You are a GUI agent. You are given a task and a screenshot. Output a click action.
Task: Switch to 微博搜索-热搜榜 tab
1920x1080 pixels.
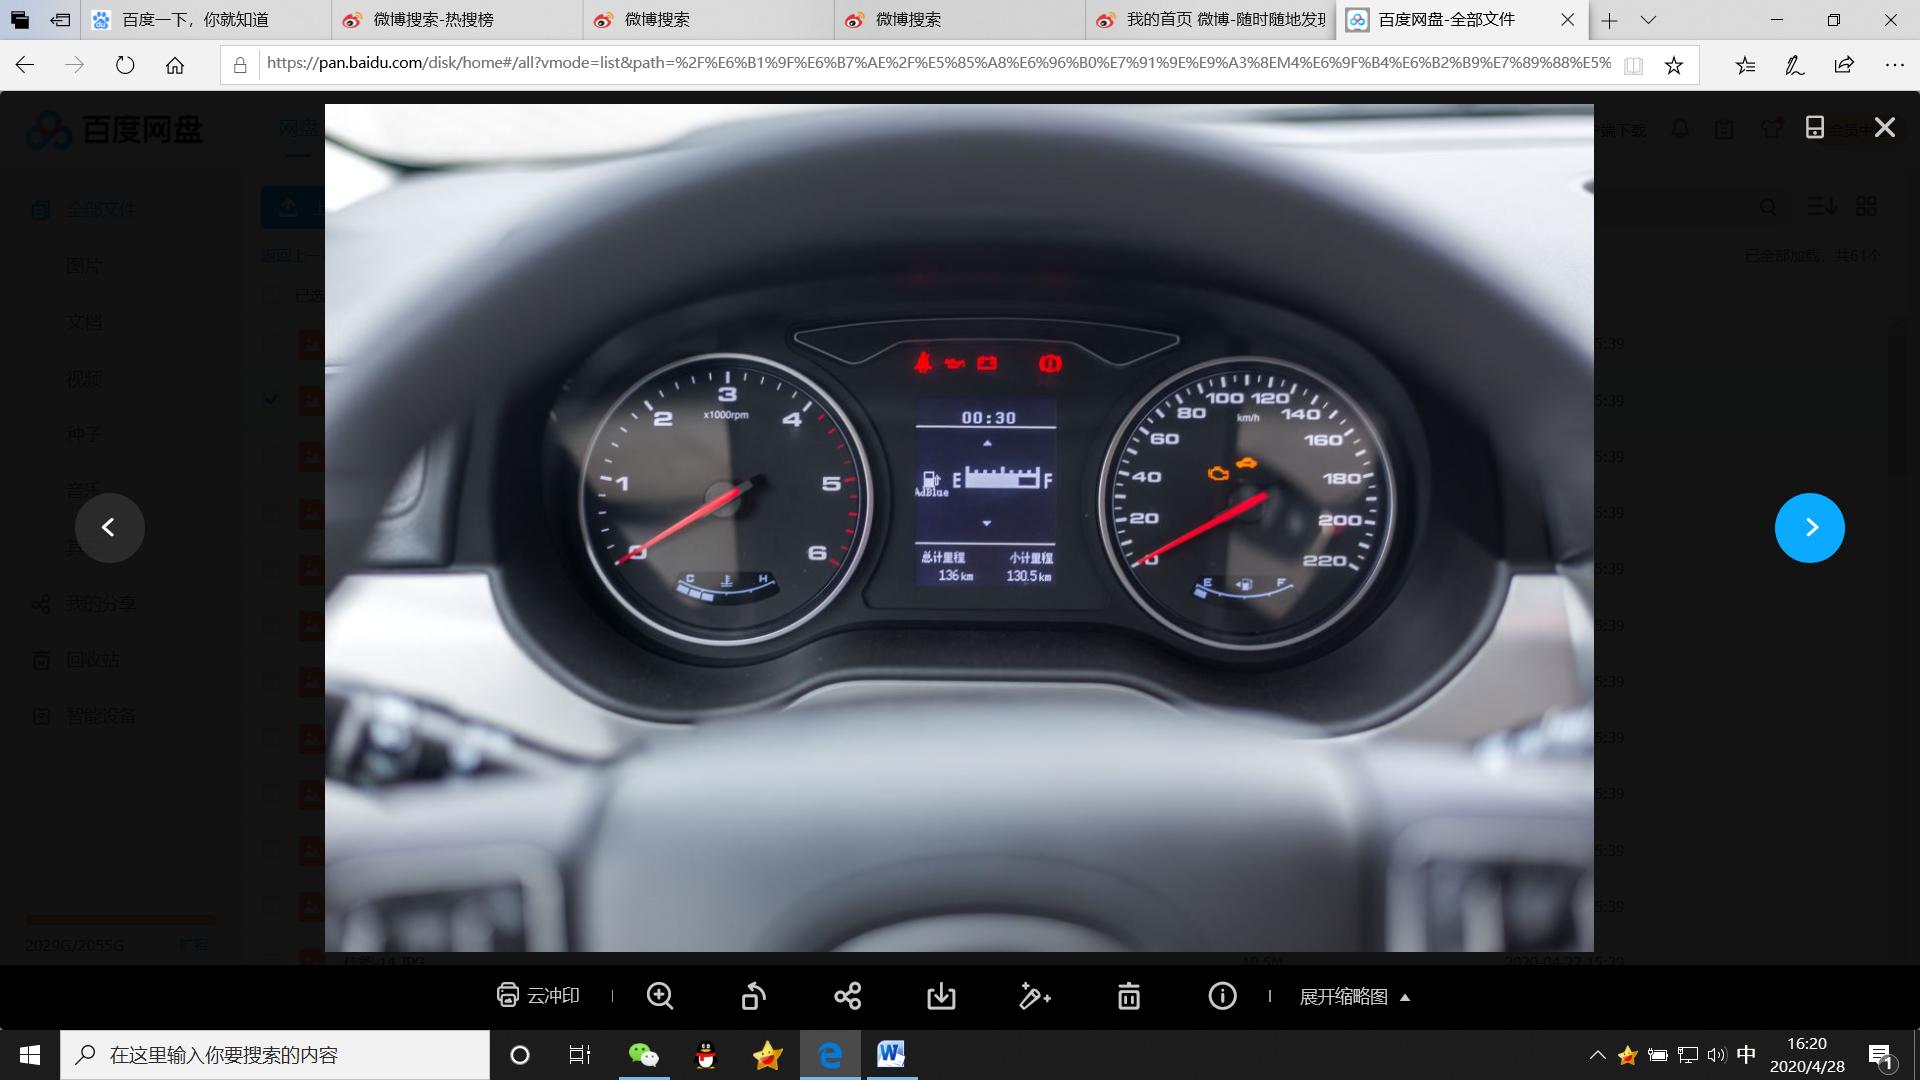tap(433, 20)
